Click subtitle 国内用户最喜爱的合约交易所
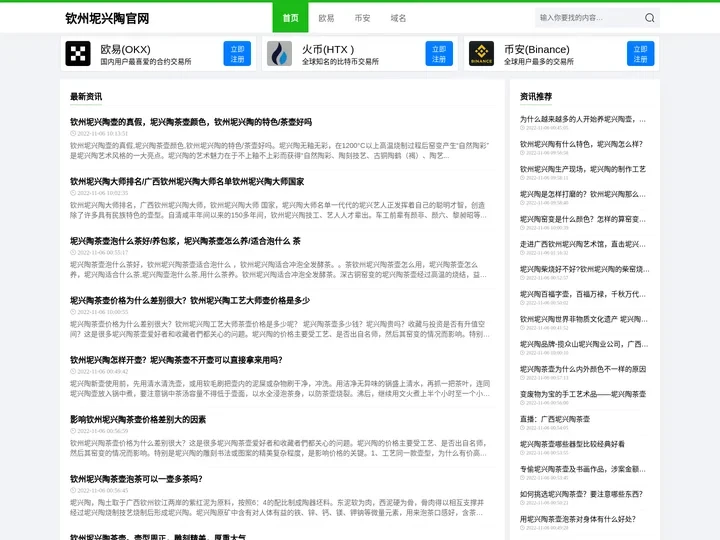Screen dimensions: 720x540 pyautogui.click(x=146, y=62)
